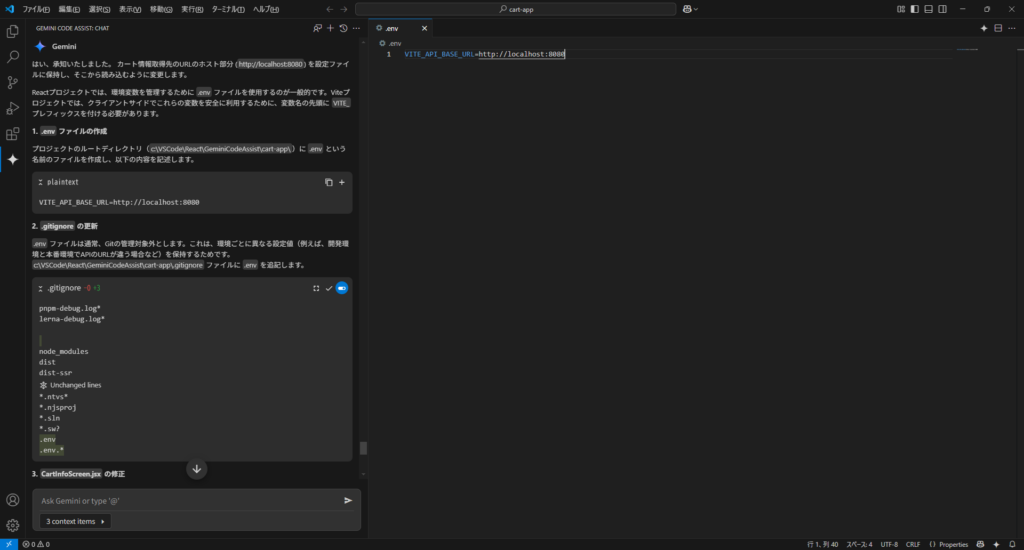Screen dimensions: 1024x550
Task: Open the Explorer view in activity bar
Action: 12,31
